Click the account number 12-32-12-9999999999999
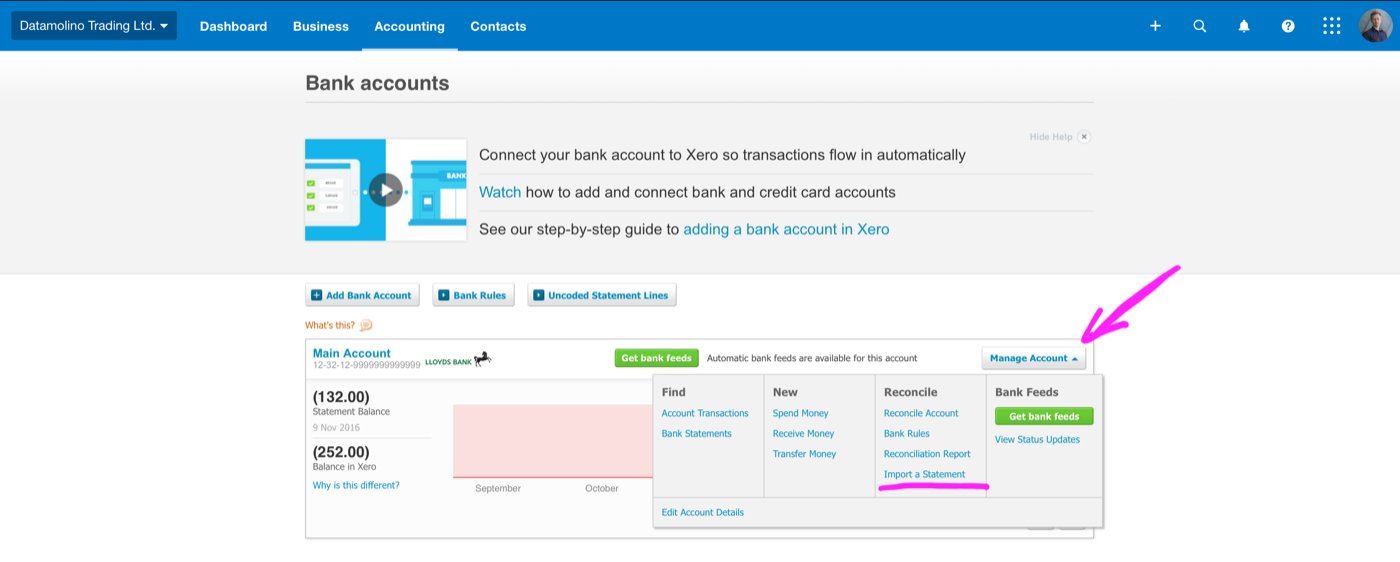This screenshot has height=562, width=1400. [367, 365]
